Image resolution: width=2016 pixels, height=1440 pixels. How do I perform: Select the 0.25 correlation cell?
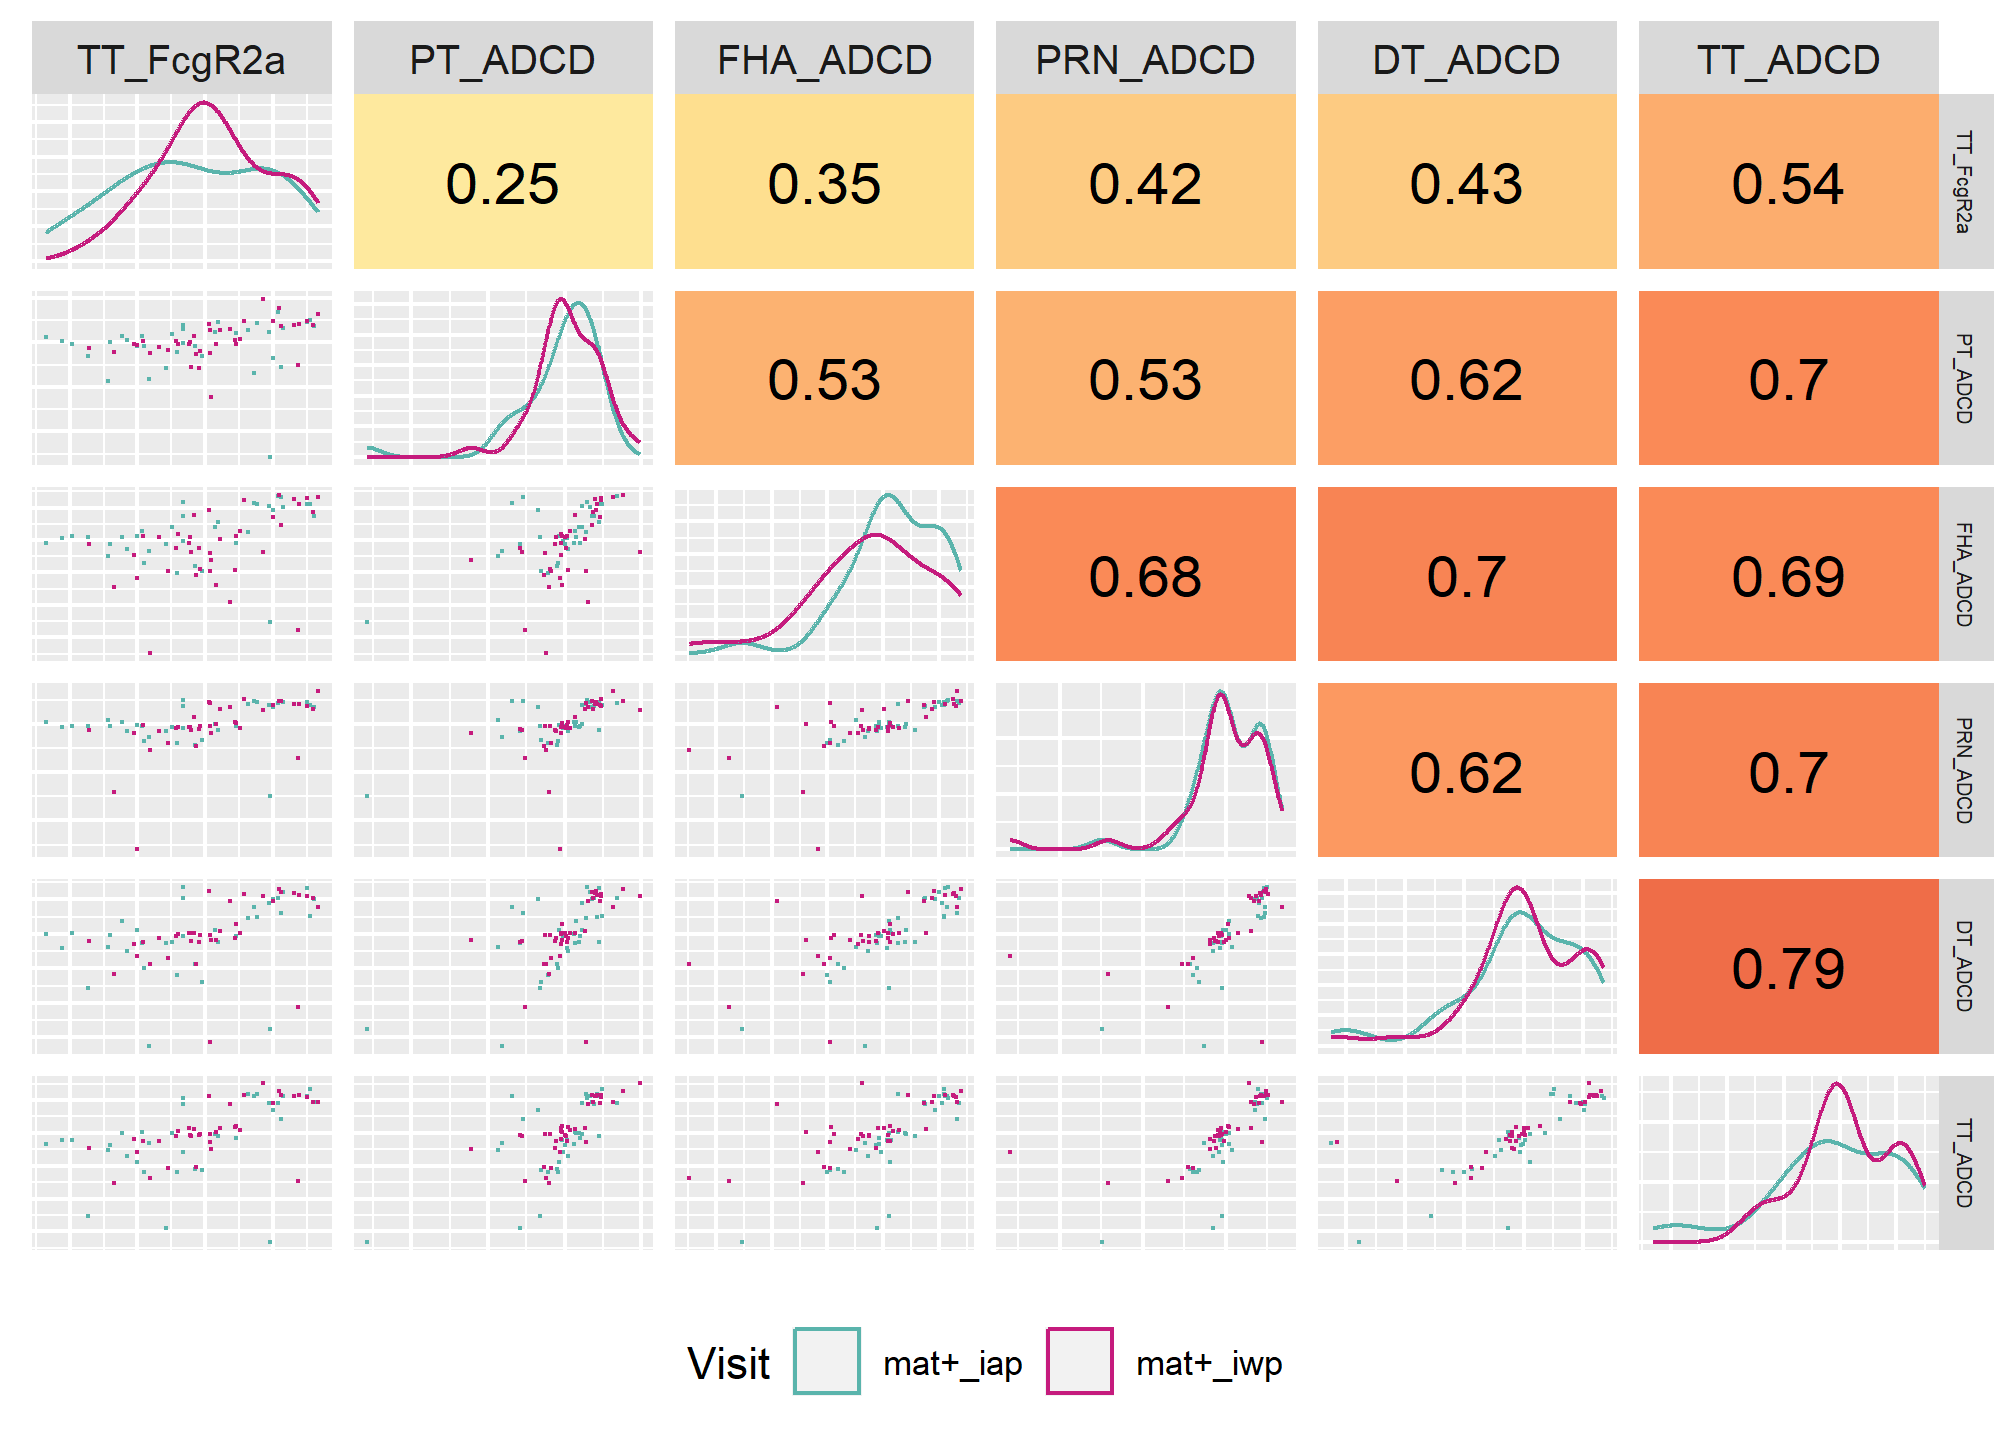(x=503, y=181)
